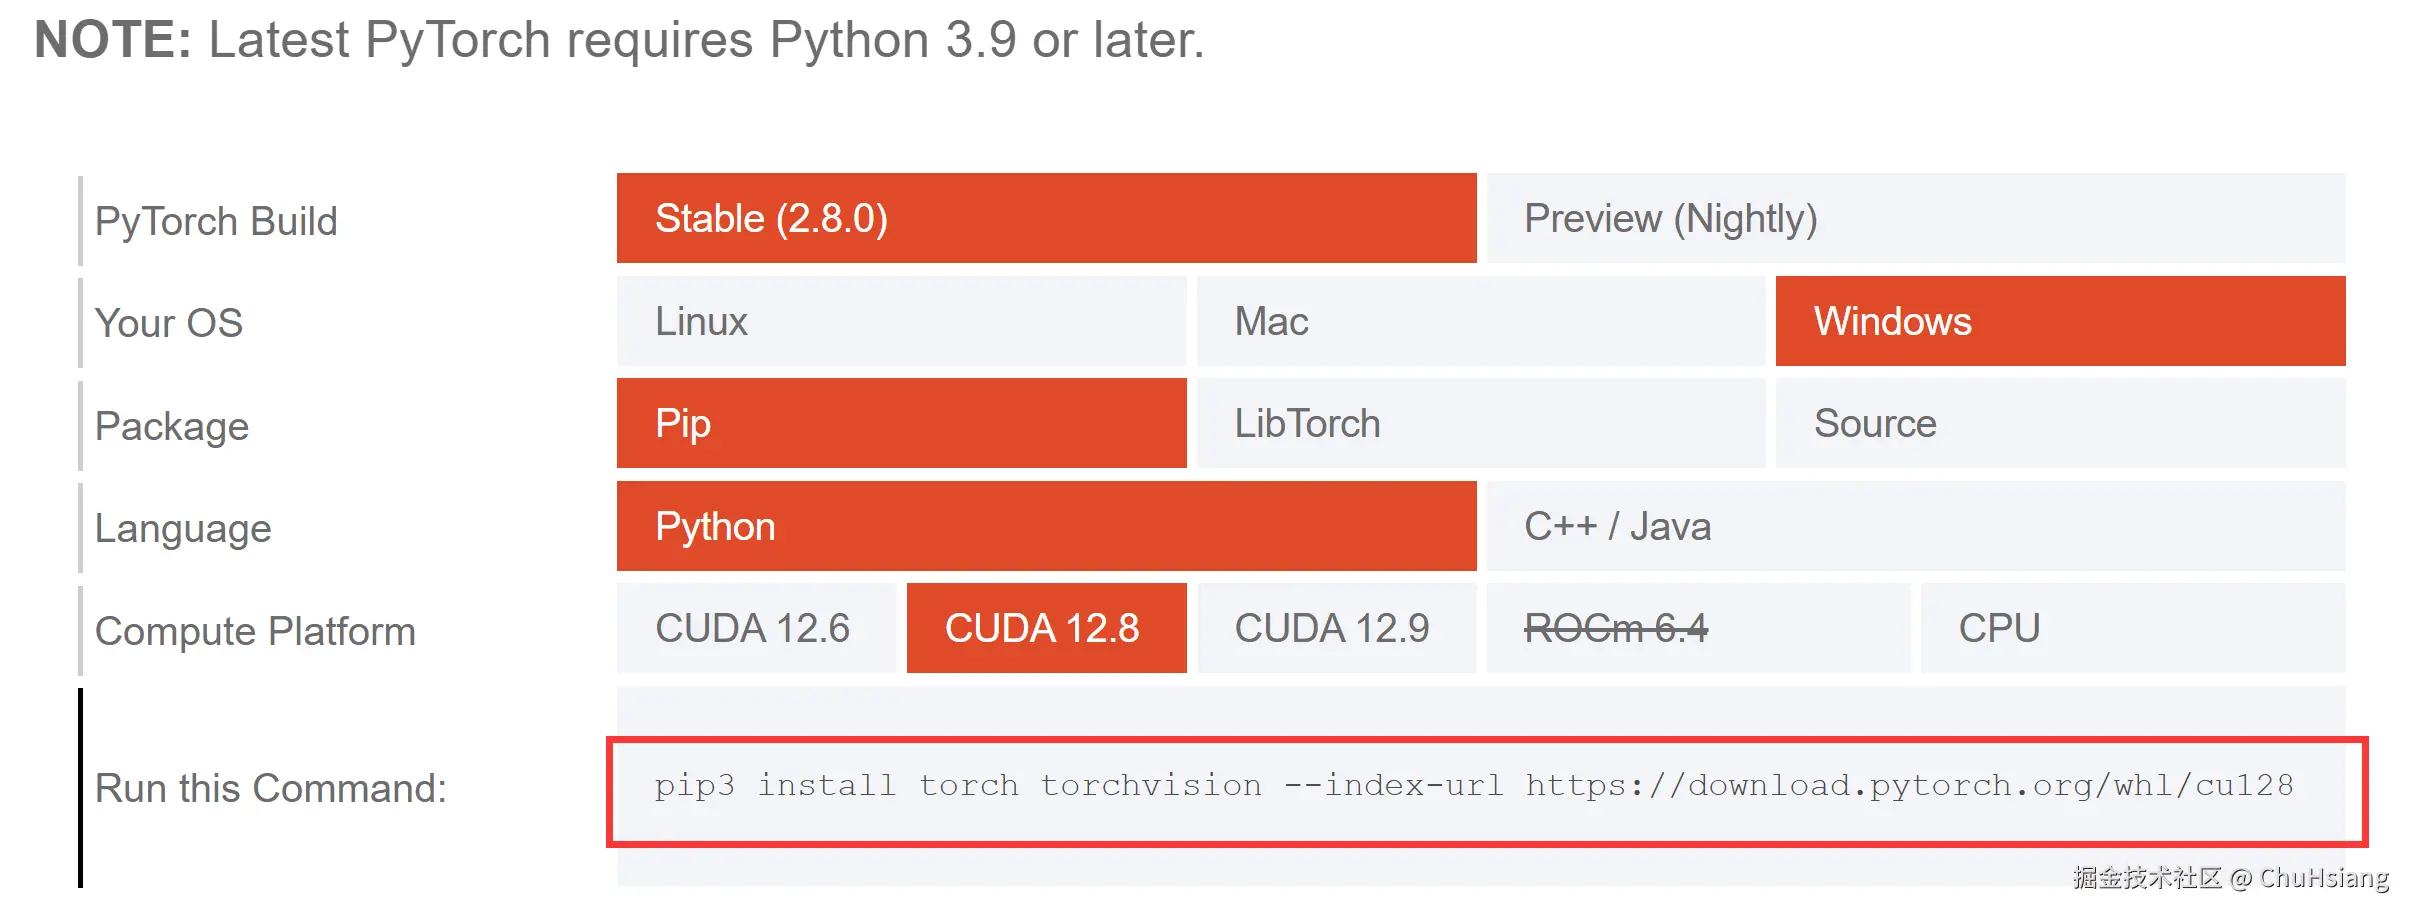
Task: Choose Source as the package
Action: click(2060, 423)
